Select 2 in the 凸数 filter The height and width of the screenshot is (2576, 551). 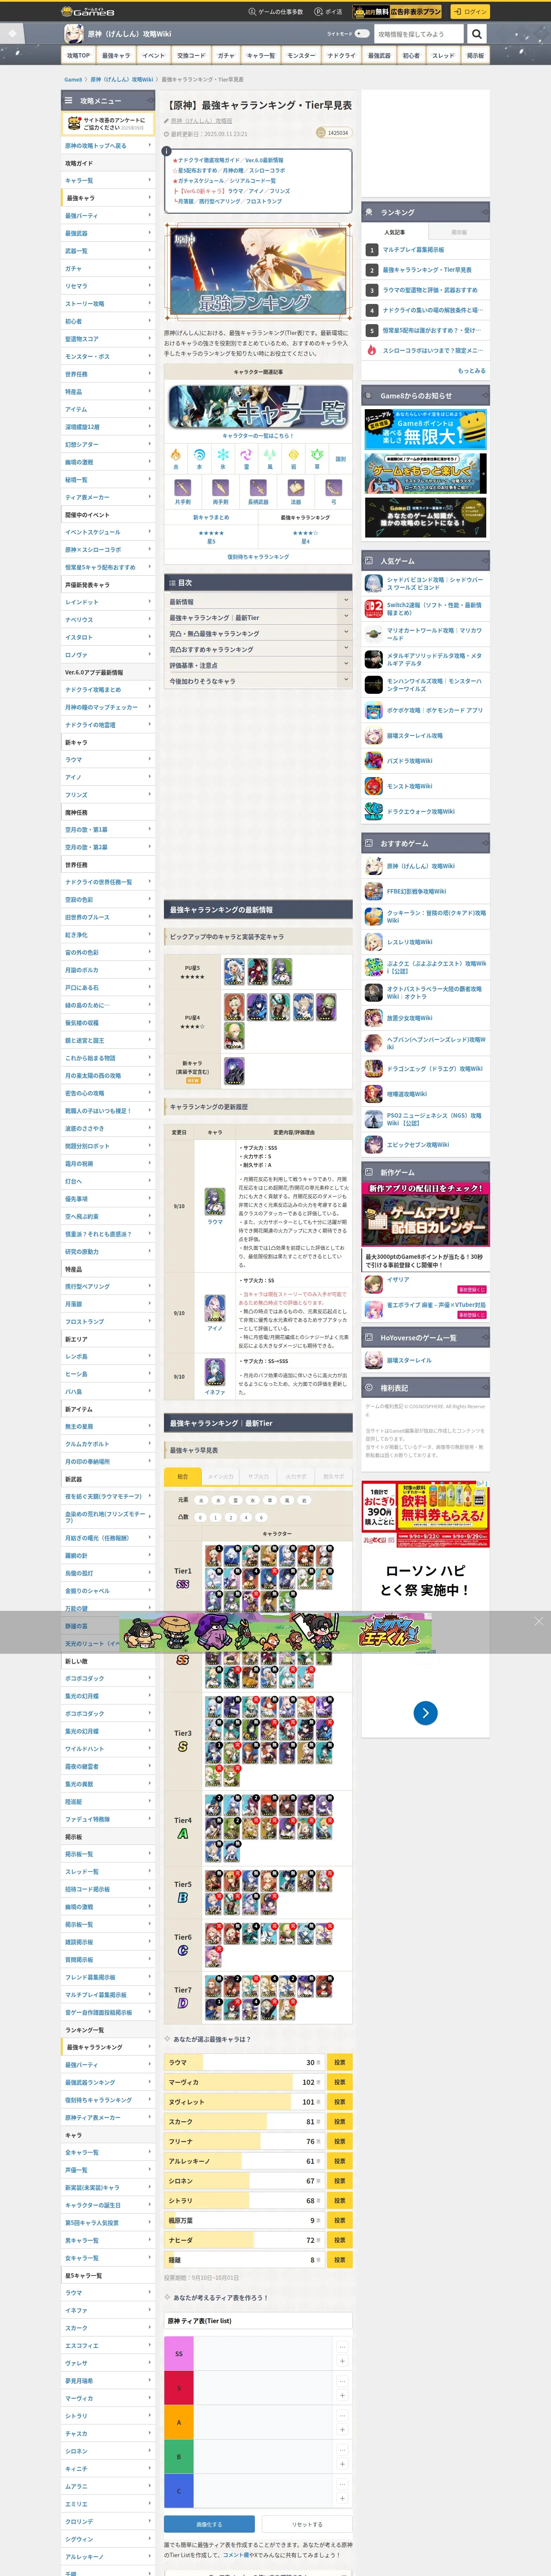click(230, 1517)
